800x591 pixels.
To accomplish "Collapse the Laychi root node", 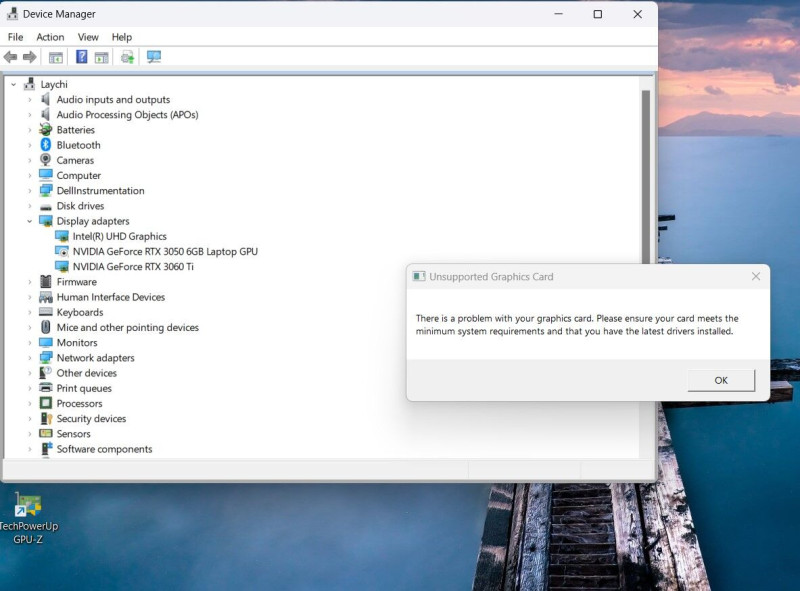I will (x=14, y=84).
